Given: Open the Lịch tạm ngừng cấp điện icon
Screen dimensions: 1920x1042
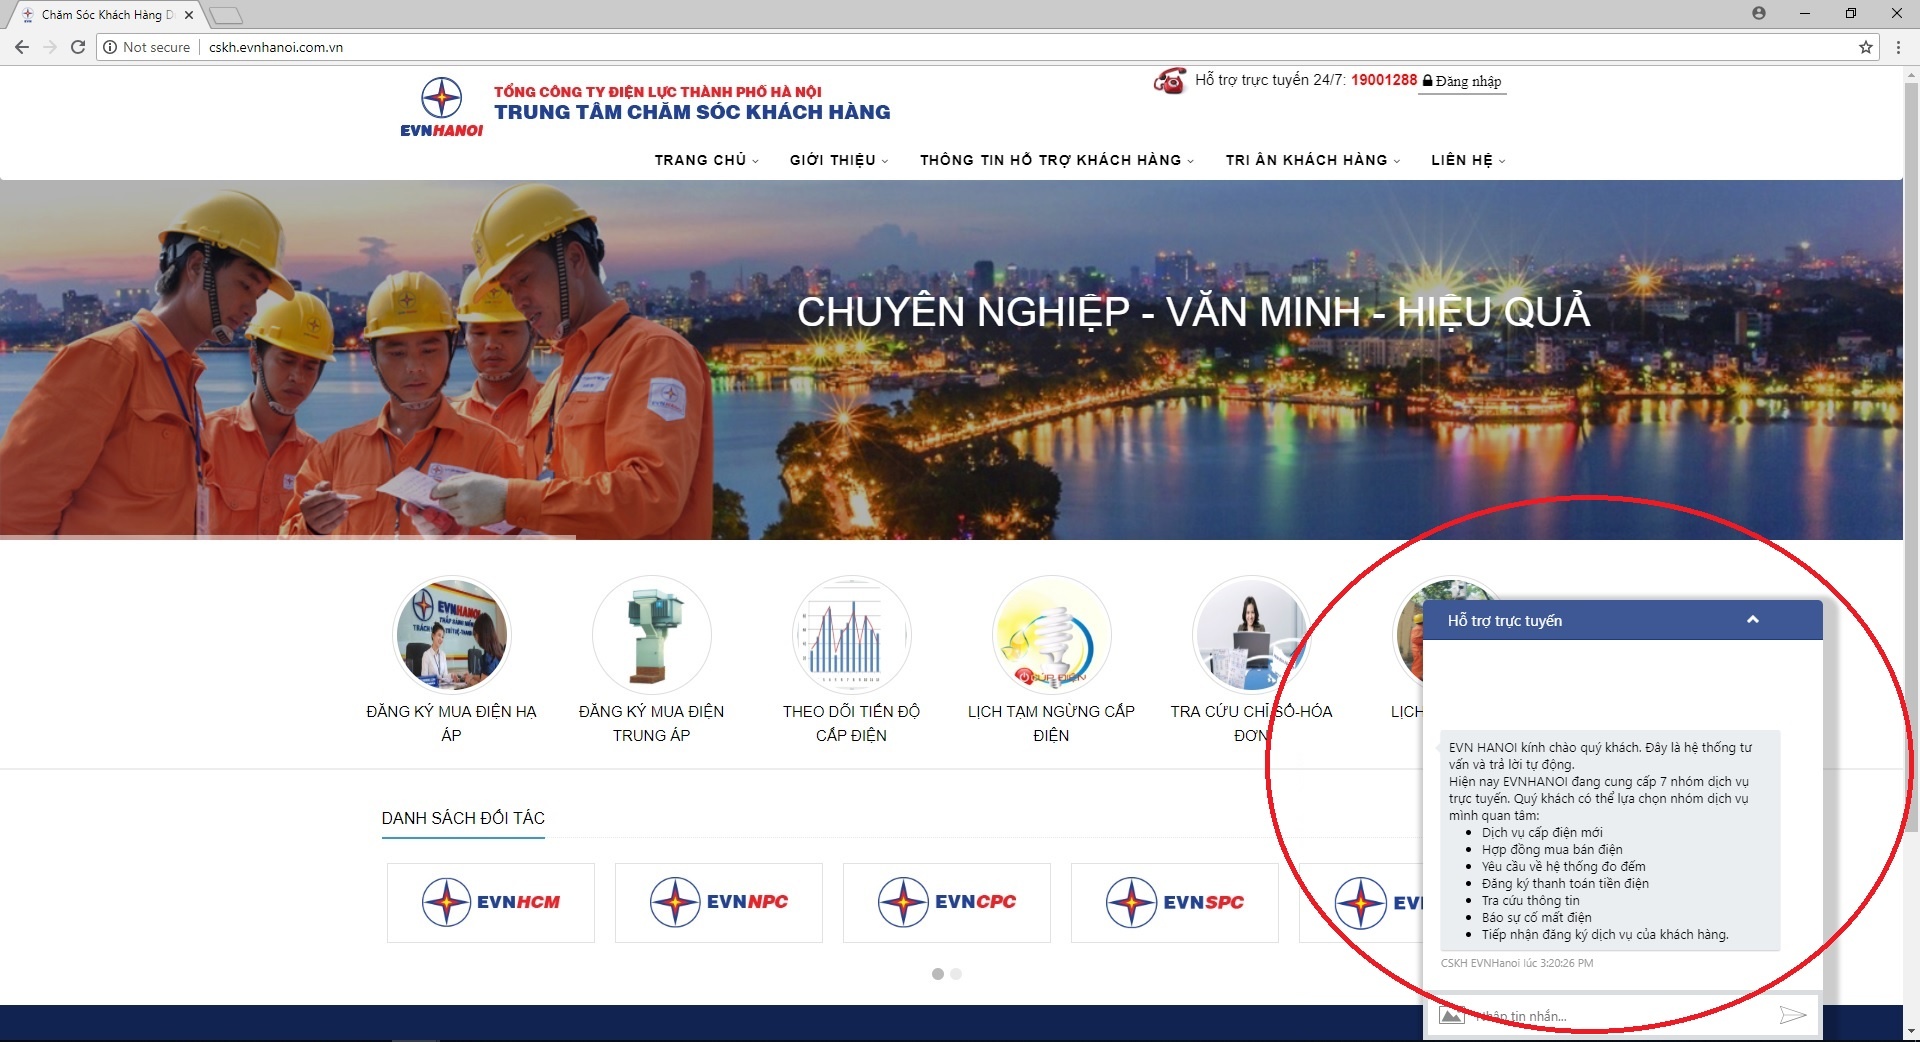Looking at the screenshot, I should pyautogui.click(x=1051, y=635).
